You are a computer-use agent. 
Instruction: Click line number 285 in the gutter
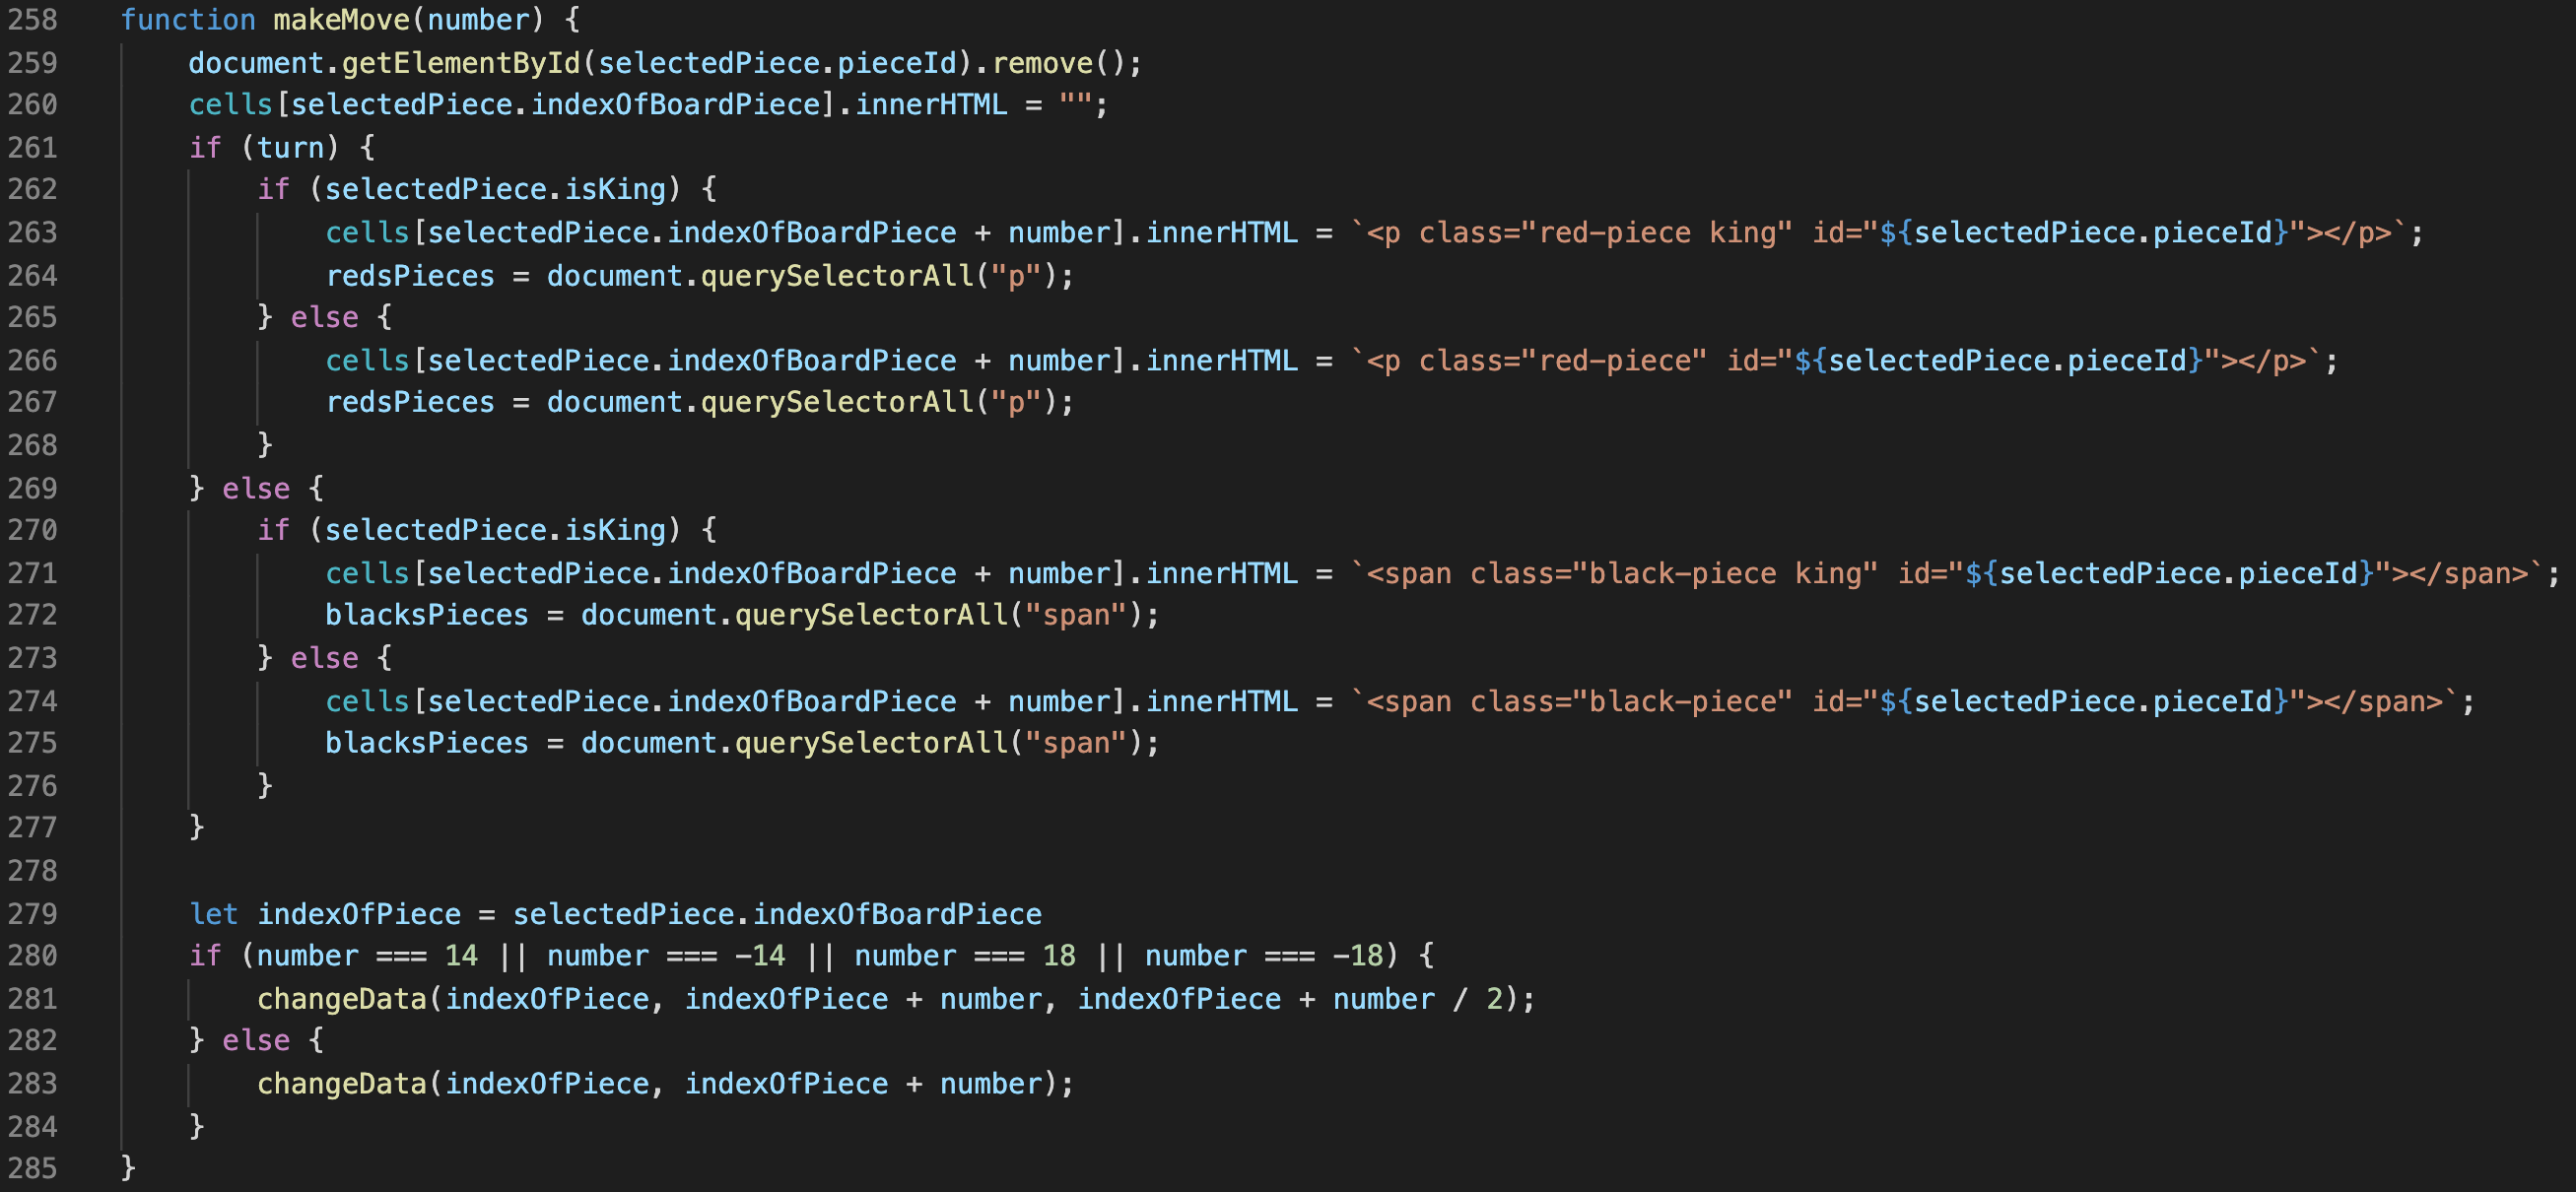click(x=32, y=1168)
